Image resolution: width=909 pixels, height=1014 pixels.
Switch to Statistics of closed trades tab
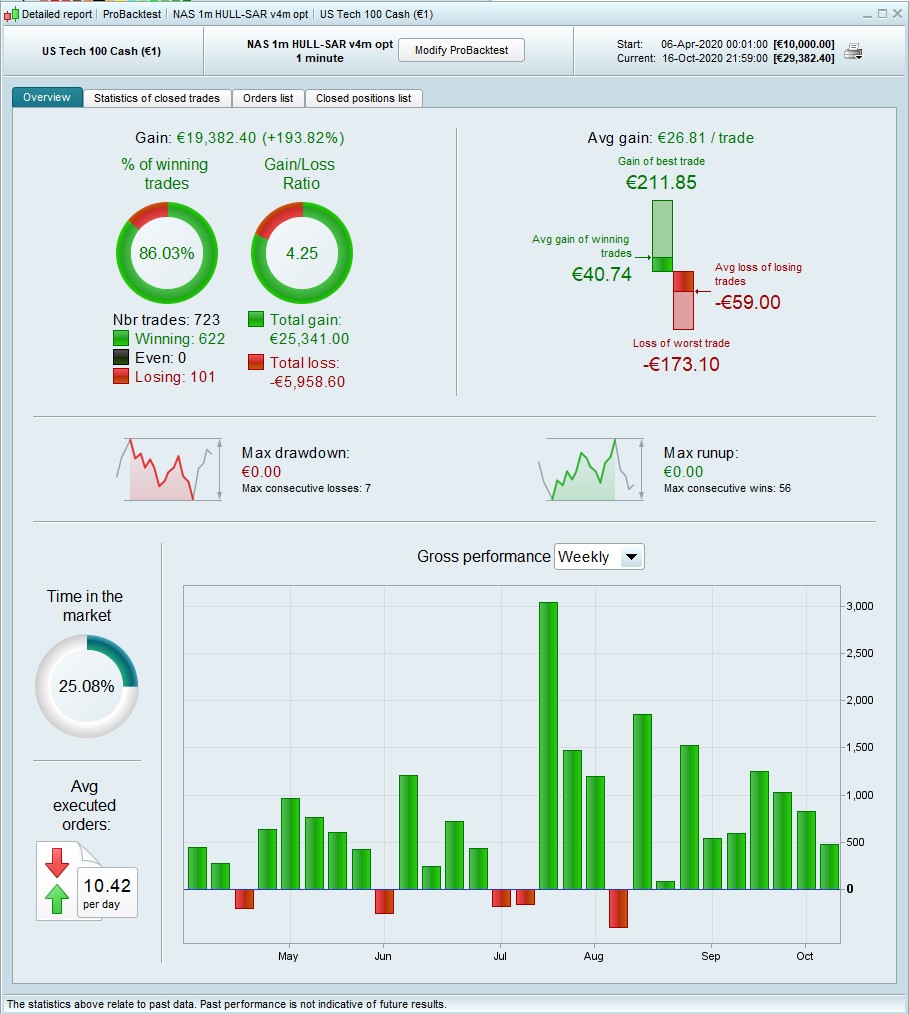pyautogui.click(x=156, y=98)
